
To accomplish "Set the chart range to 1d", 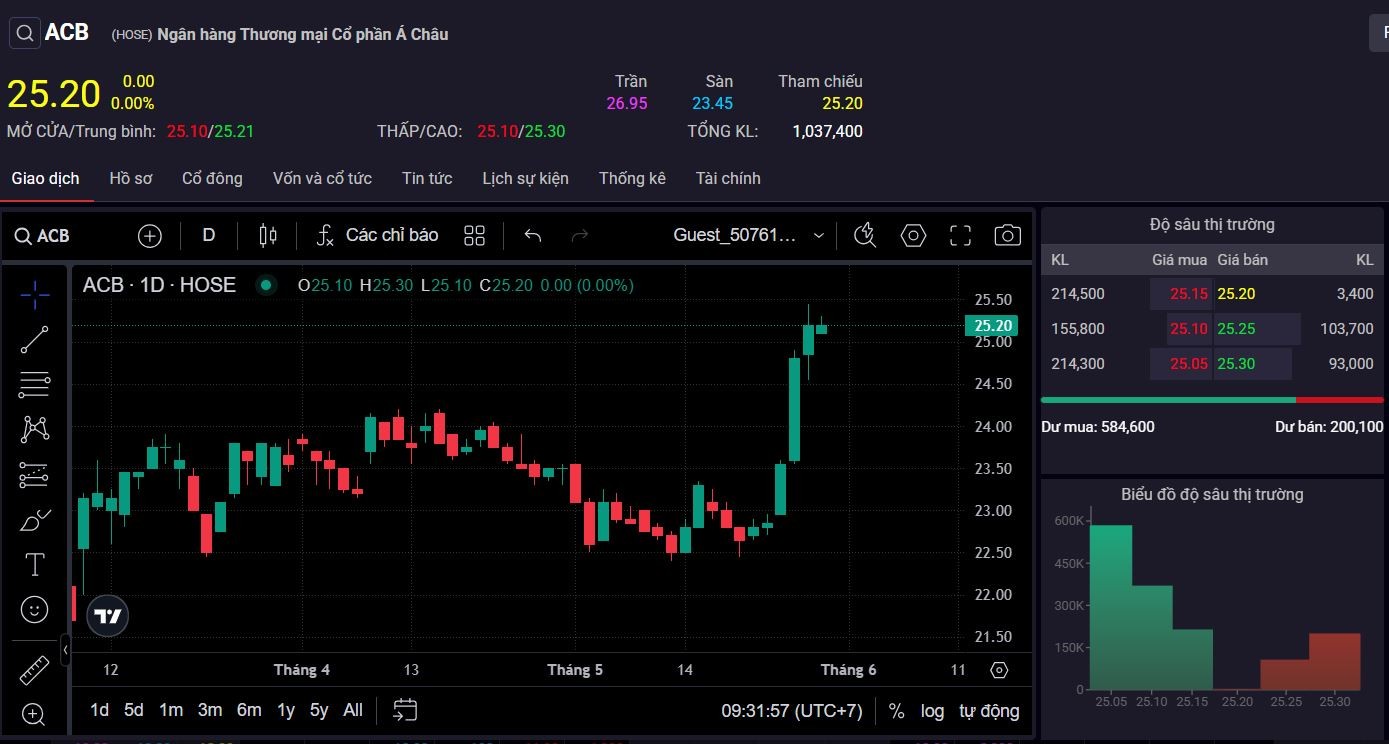I will (99, 710).
